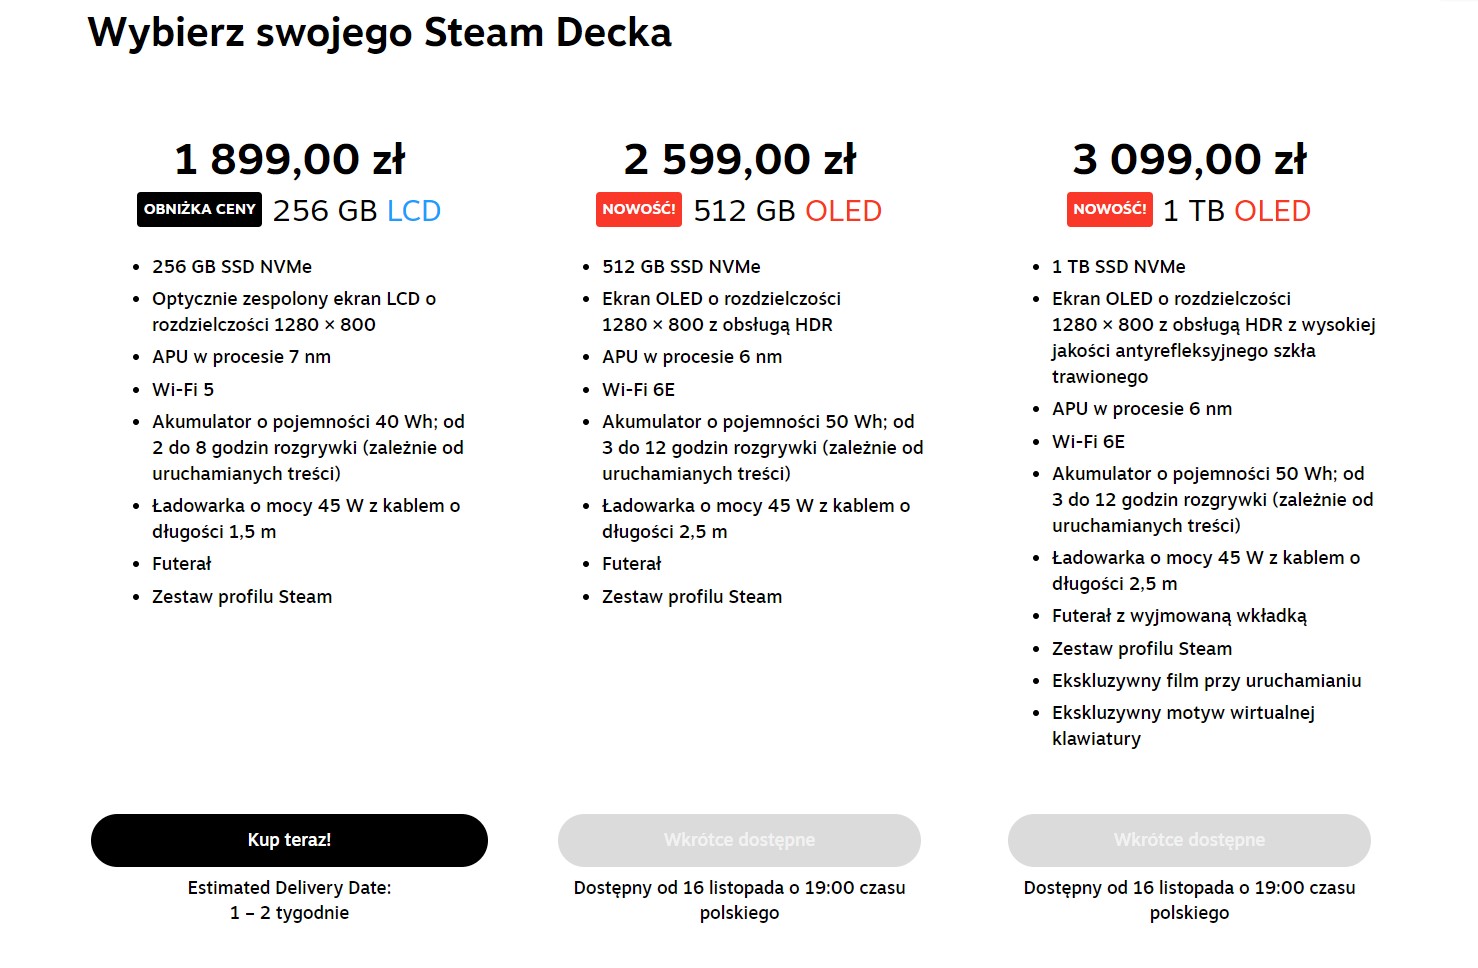1478x968 pixels.
Task: Select the 2 599,00 zł price
Action: (739, 159)
